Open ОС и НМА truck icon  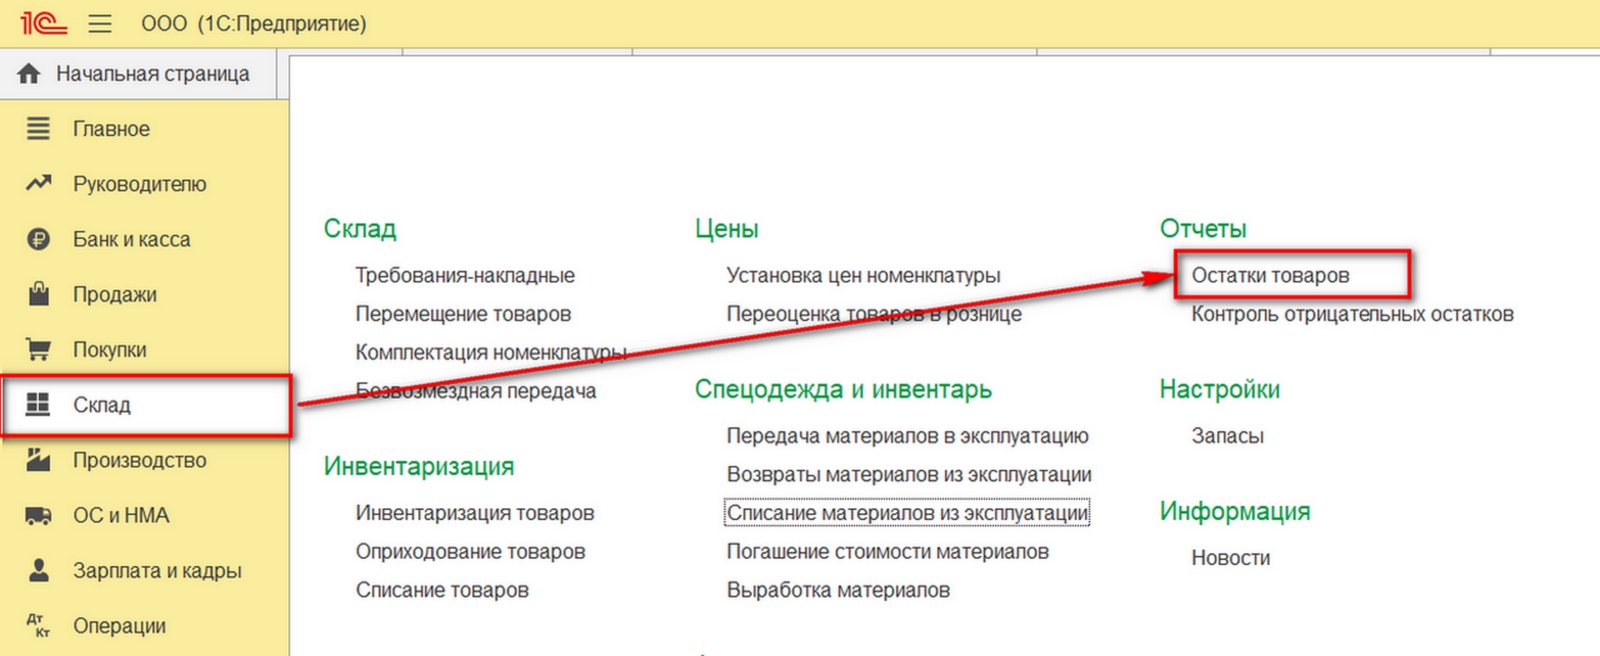click(x=38, y=515)
